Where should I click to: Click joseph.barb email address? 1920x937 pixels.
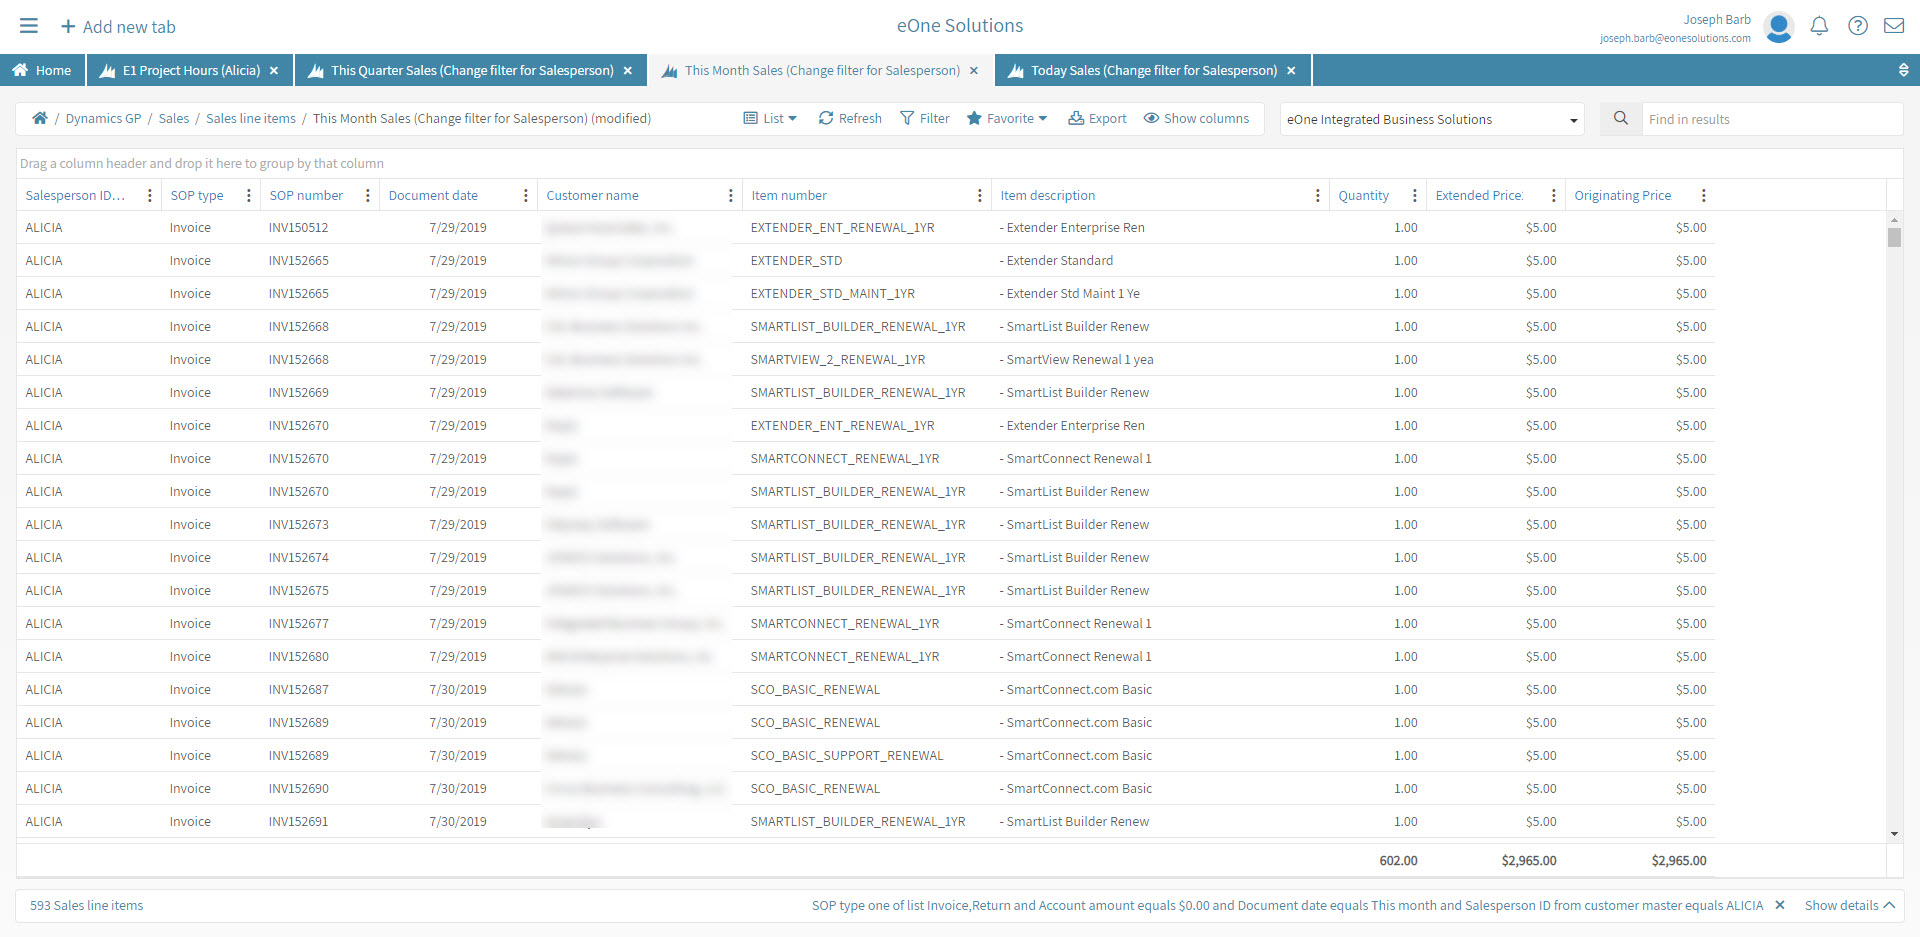pyautogui.click(x=1675, y=39)
